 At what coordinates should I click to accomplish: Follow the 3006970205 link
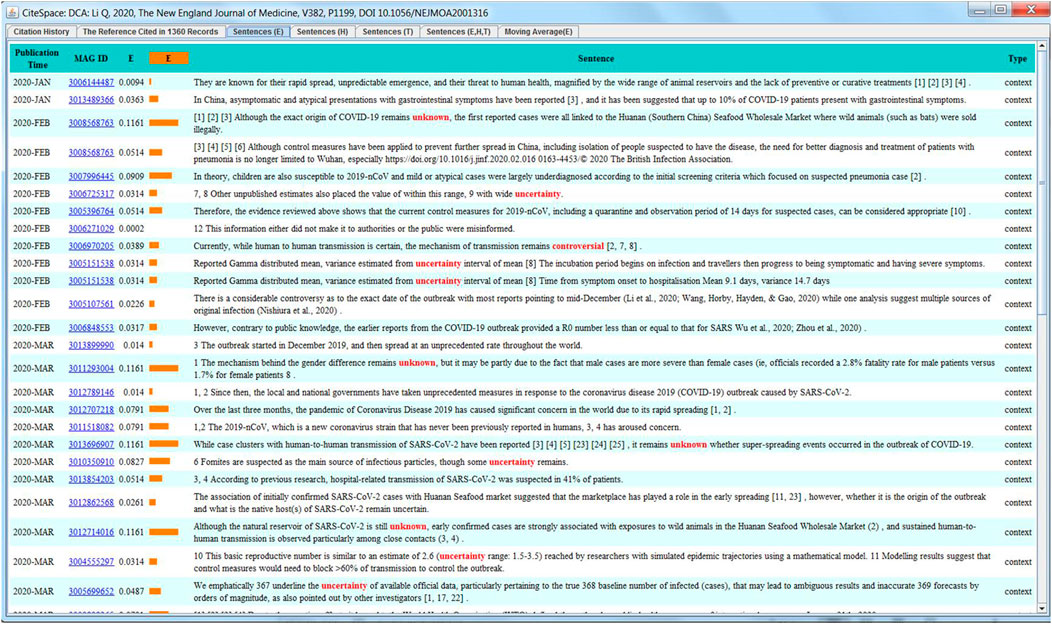point(91,246)
